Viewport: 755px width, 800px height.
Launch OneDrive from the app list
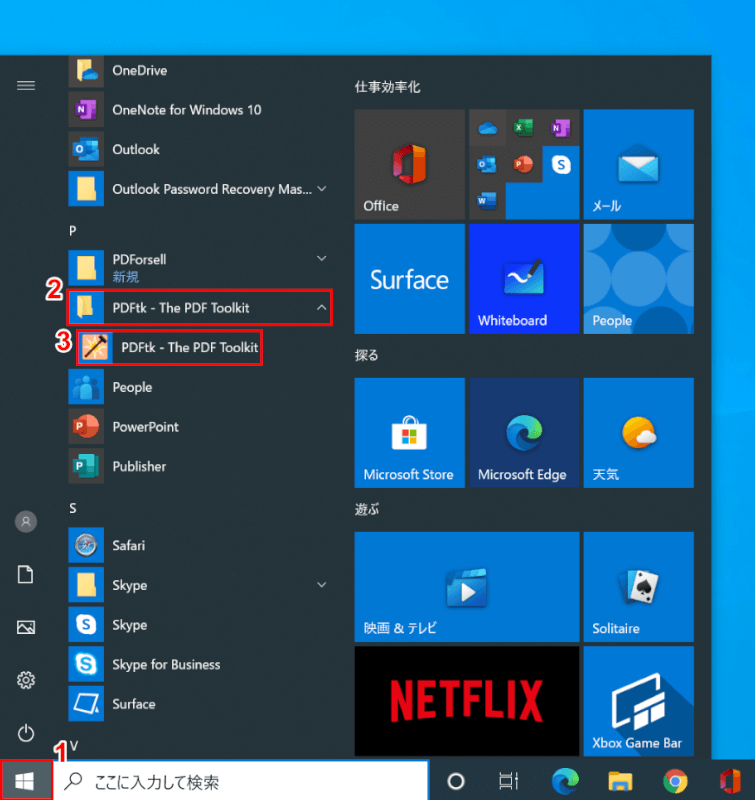(x=200, y=70)
